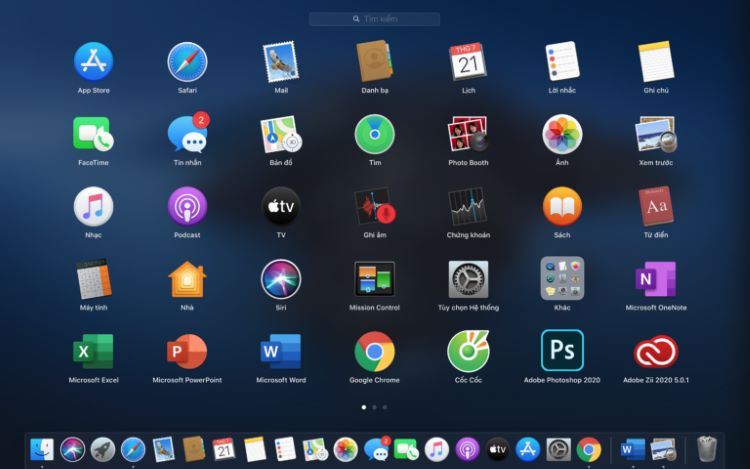Click the Tìm kiếm search field
Viewport: 750px width, 469px height.
click(375, 19)
